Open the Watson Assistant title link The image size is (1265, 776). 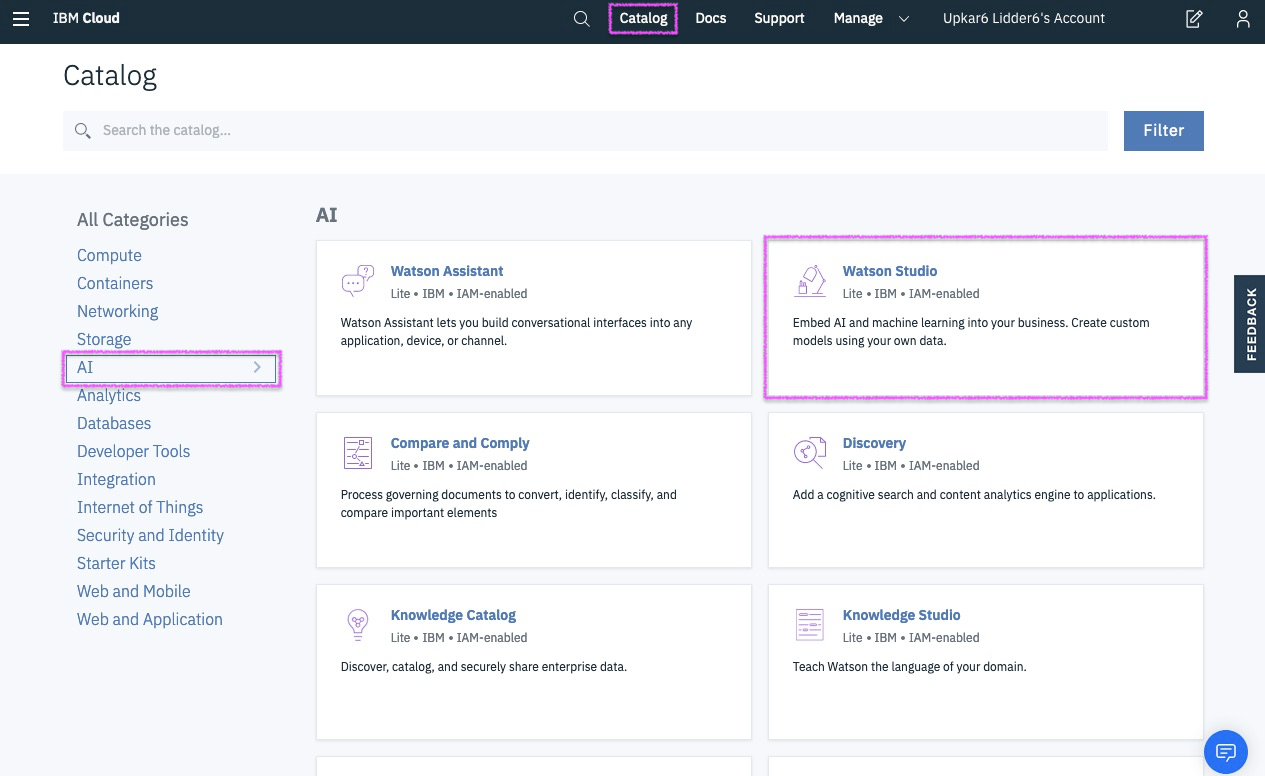point(447,271)
